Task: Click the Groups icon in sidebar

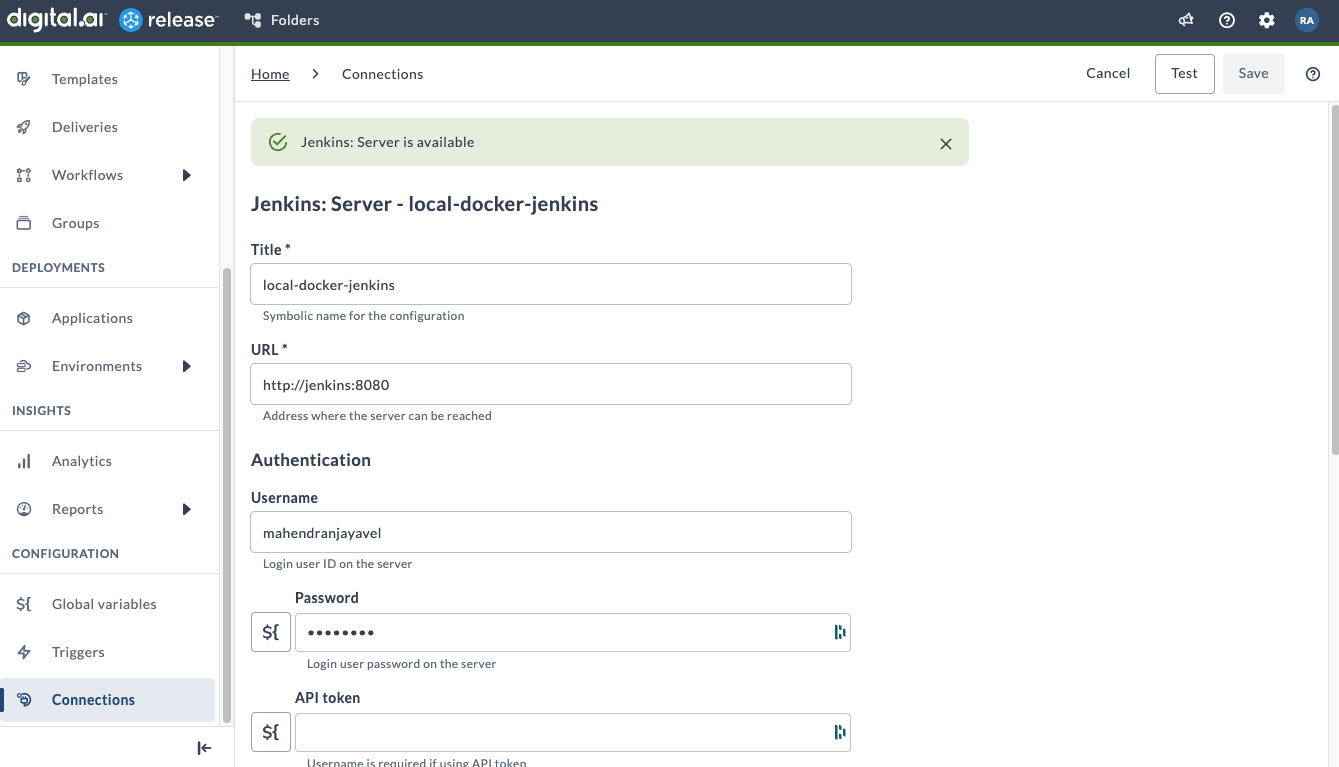Action: pos(24,223)
